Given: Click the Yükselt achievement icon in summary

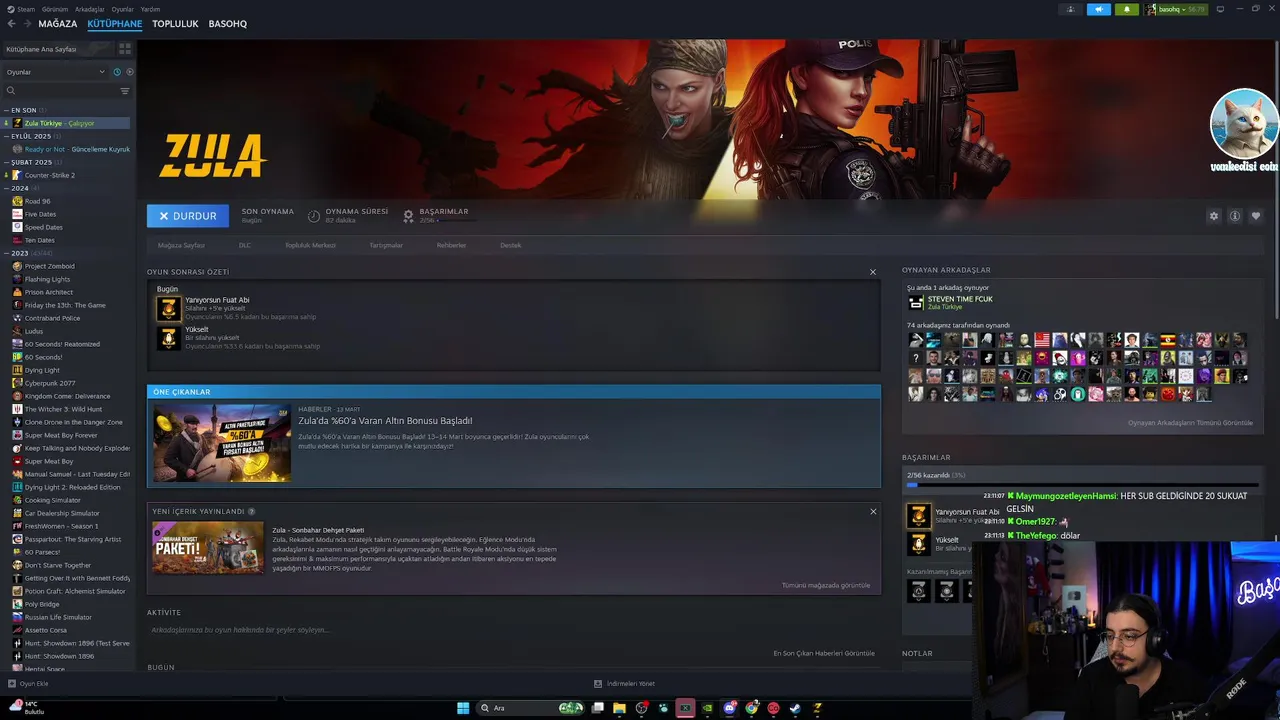Looking at the screenshot, I should [168, 338].
